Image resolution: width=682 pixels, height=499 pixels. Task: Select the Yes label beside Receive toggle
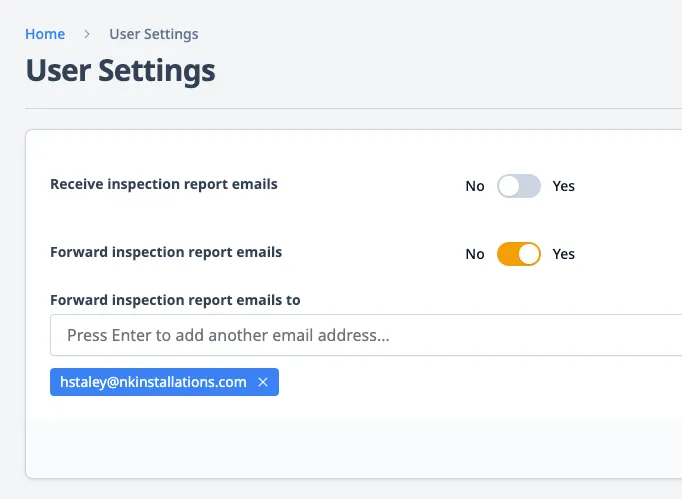(x=564, y=186)
